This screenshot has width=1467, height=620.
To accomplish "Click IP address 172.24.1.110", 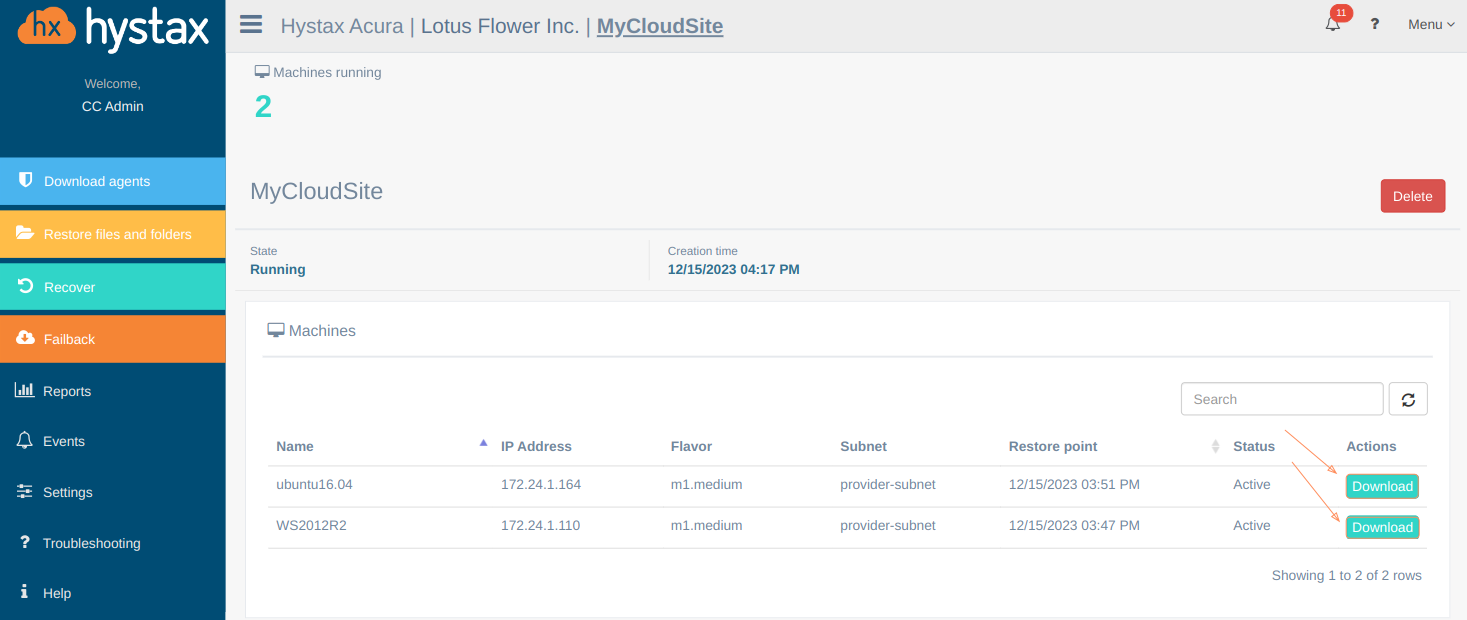I will (x=540, y=525).
